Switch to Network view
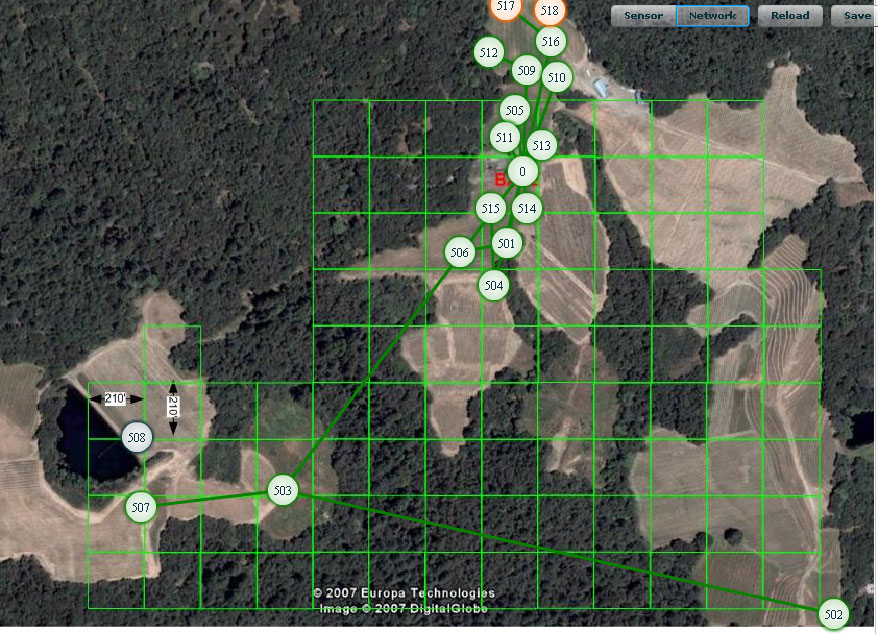The width and height of the screenshot is (878, 634). coord(712,16)
